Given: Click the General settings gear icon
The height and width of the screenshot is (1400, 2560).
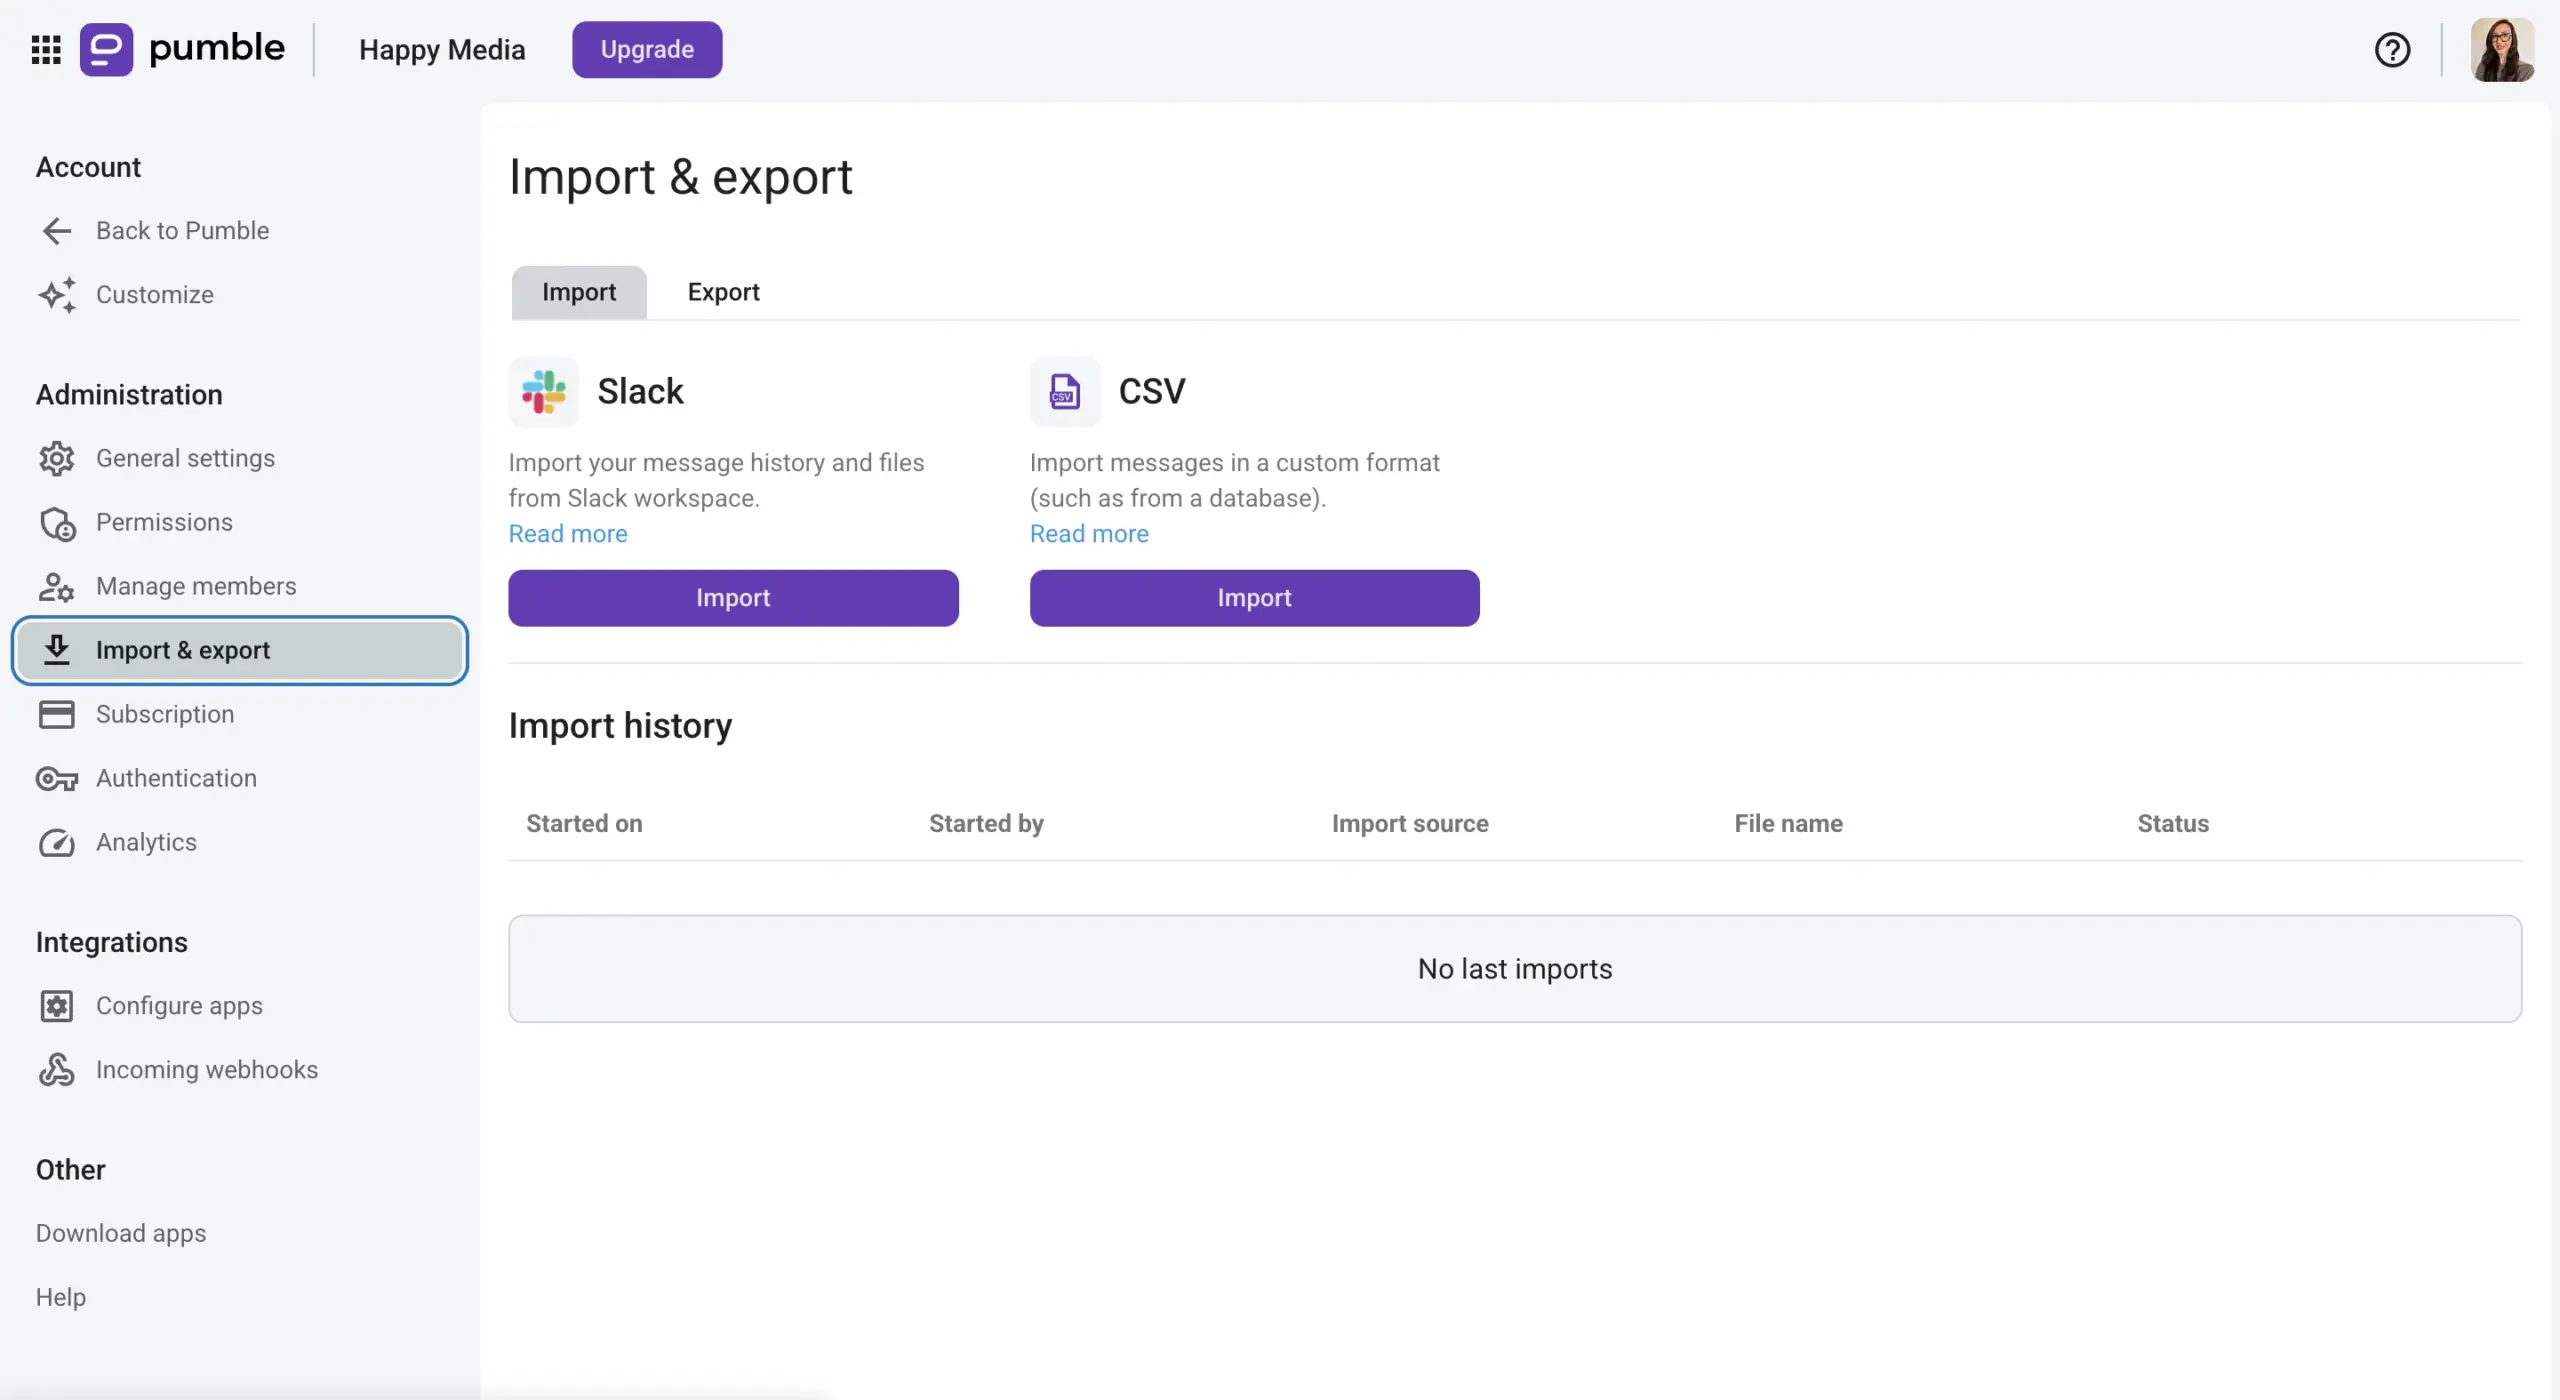Looking at the screenshot, I should 57,459.
